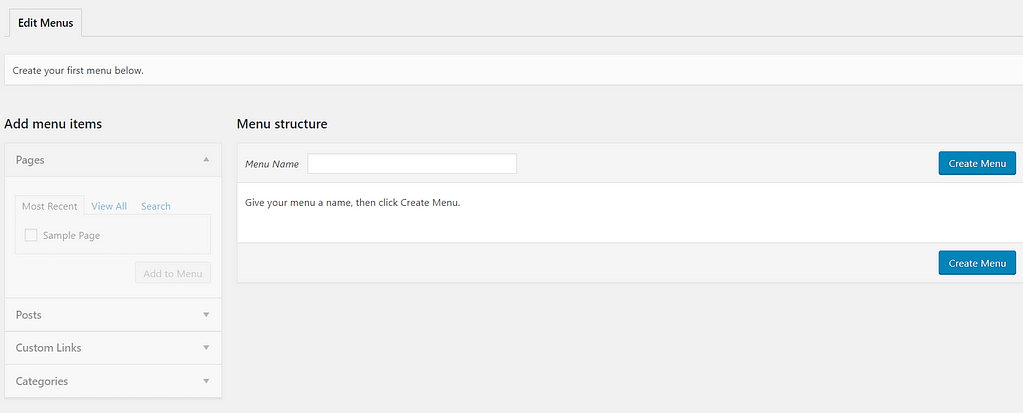Image resolution: width=1023 pixels, height=413 pixels.
Task: Expand the Custom Links section arrow
Action: [206, 347]
